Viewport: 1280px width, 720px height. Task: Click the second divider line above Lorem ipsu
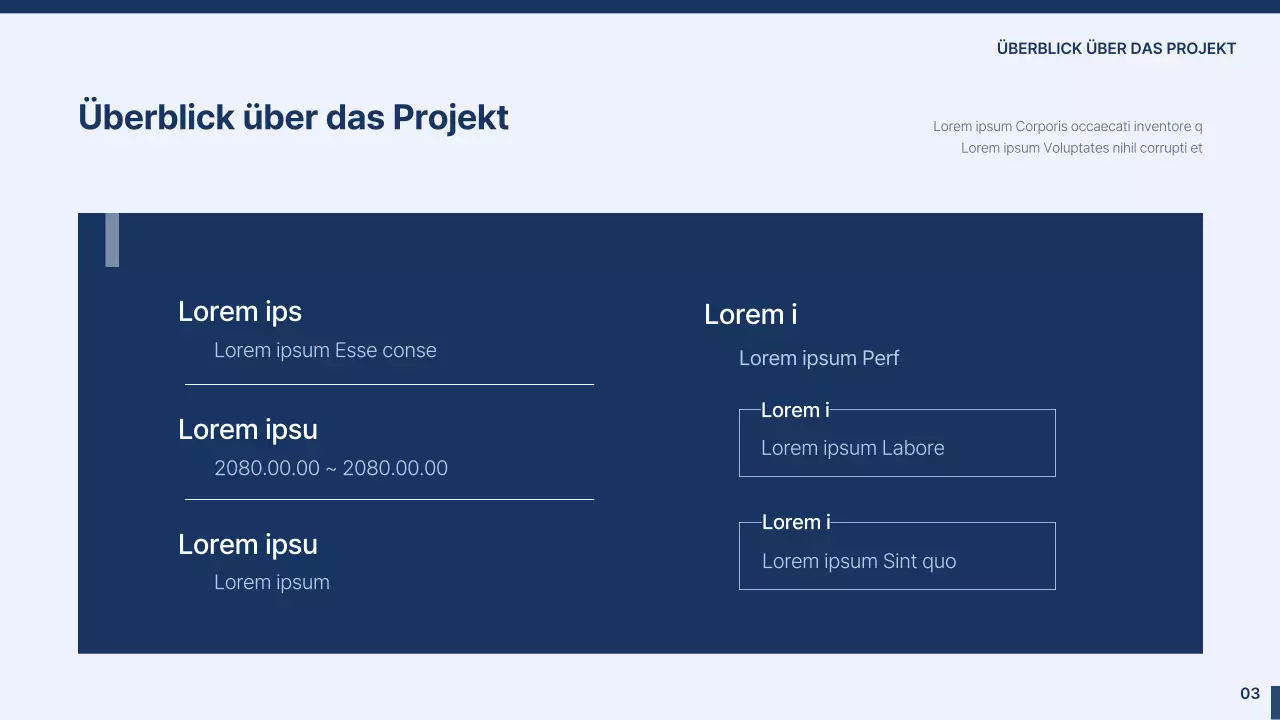[389, 499]
